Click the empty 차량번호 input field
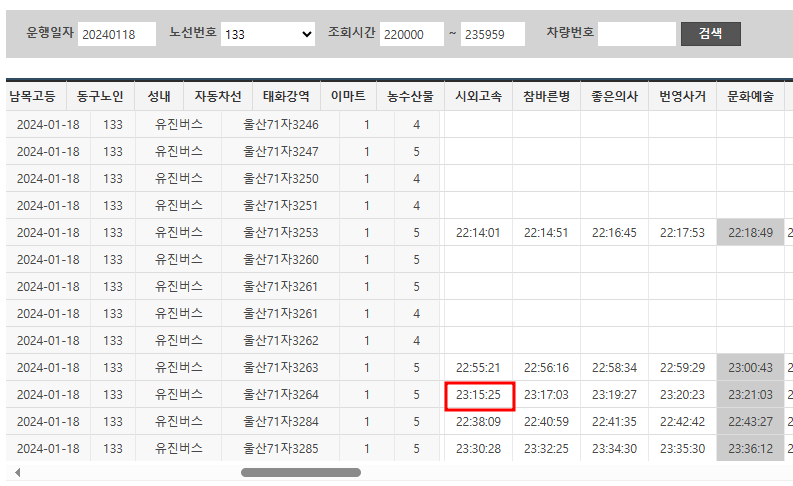The image size is (793, 486). click(x=637, y=34)
